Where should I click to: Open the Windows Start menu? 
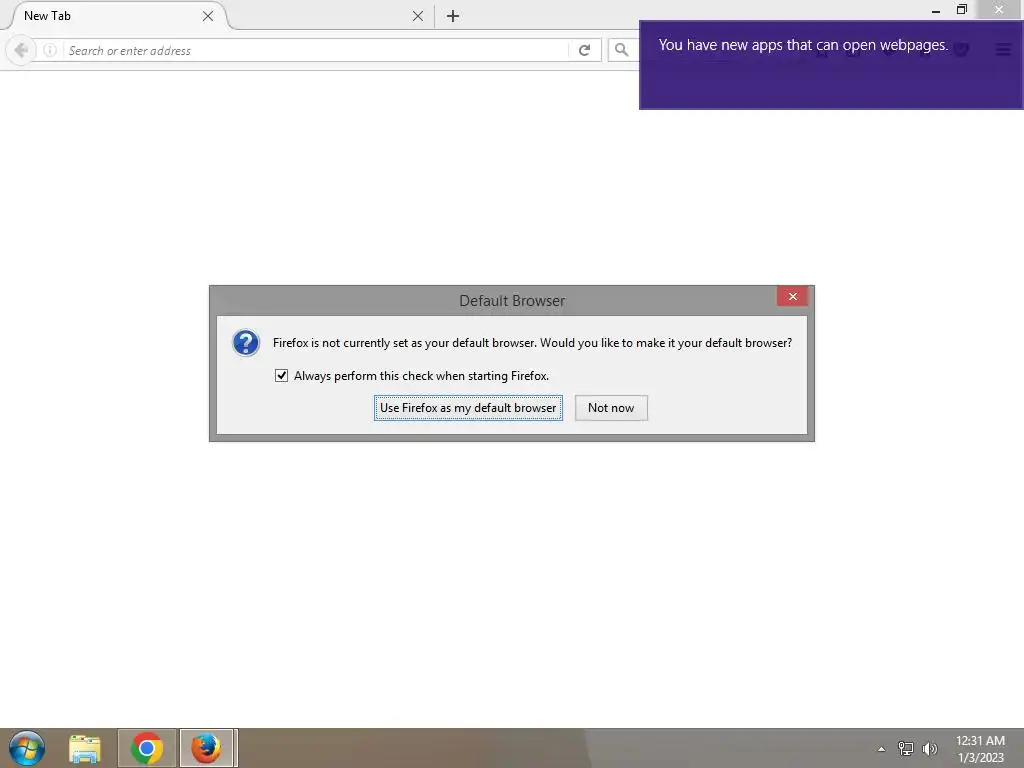pos(27,748)
